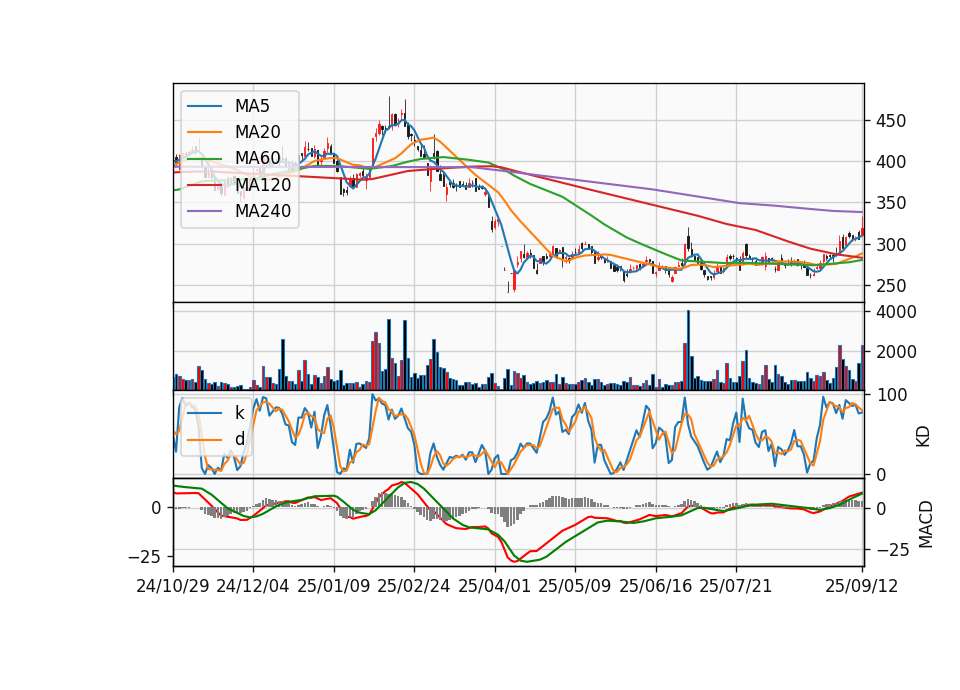The height and width of the screenshot is (690, 960).
Task: Click the 100 KD axis tick
Action: point(892,395)
